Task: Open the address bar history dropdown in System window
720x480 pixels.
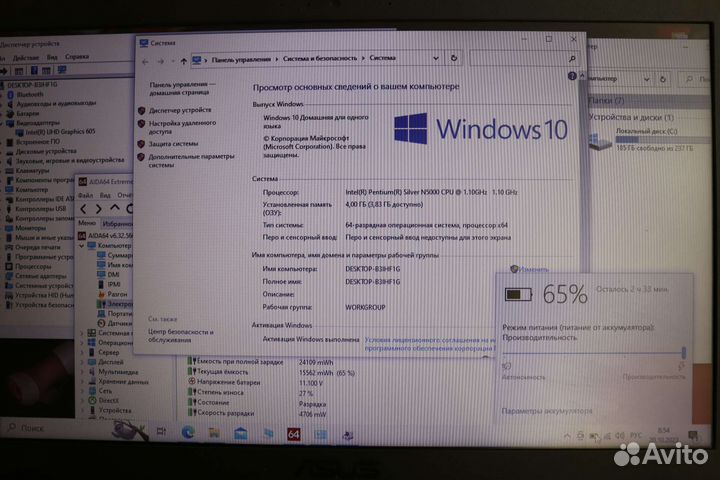Action: coord(435,58)
